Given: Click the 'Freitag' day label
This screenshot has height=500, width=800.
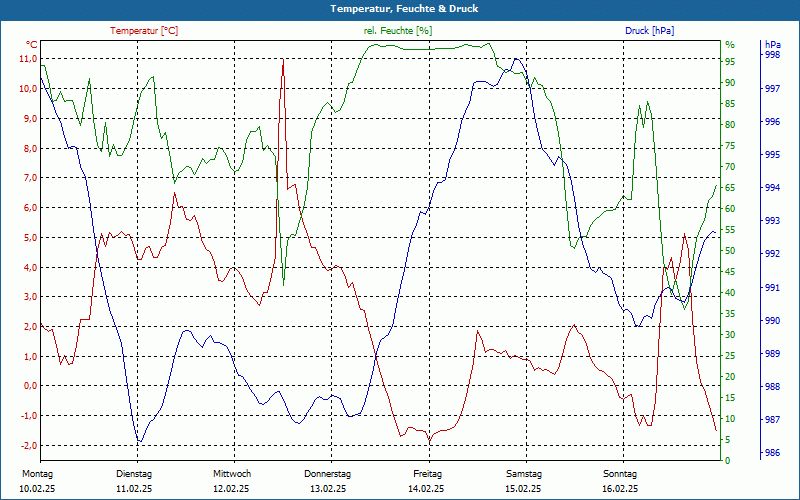Looking at the screenshot, I should click(x=428, y=474).
